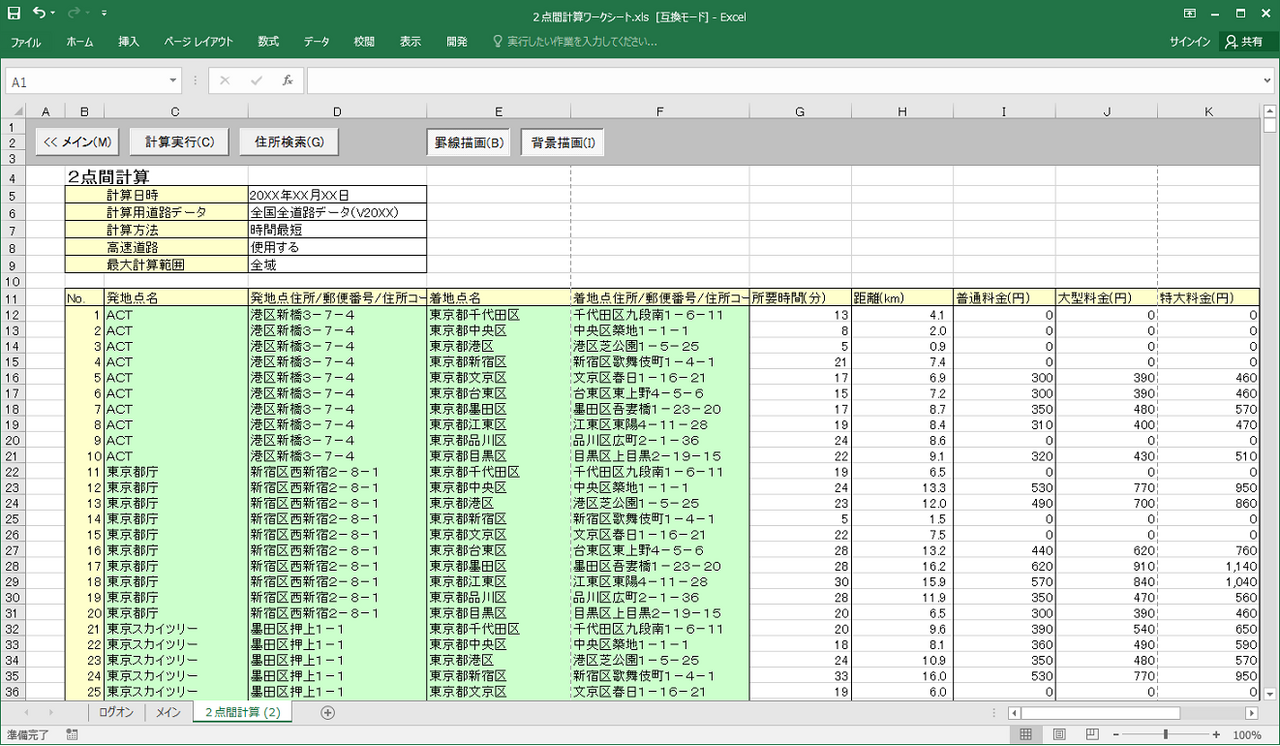The height and width of the screenshot is (746, 1280).
Task: Click the サインイン link
Action: point(1189,42)
